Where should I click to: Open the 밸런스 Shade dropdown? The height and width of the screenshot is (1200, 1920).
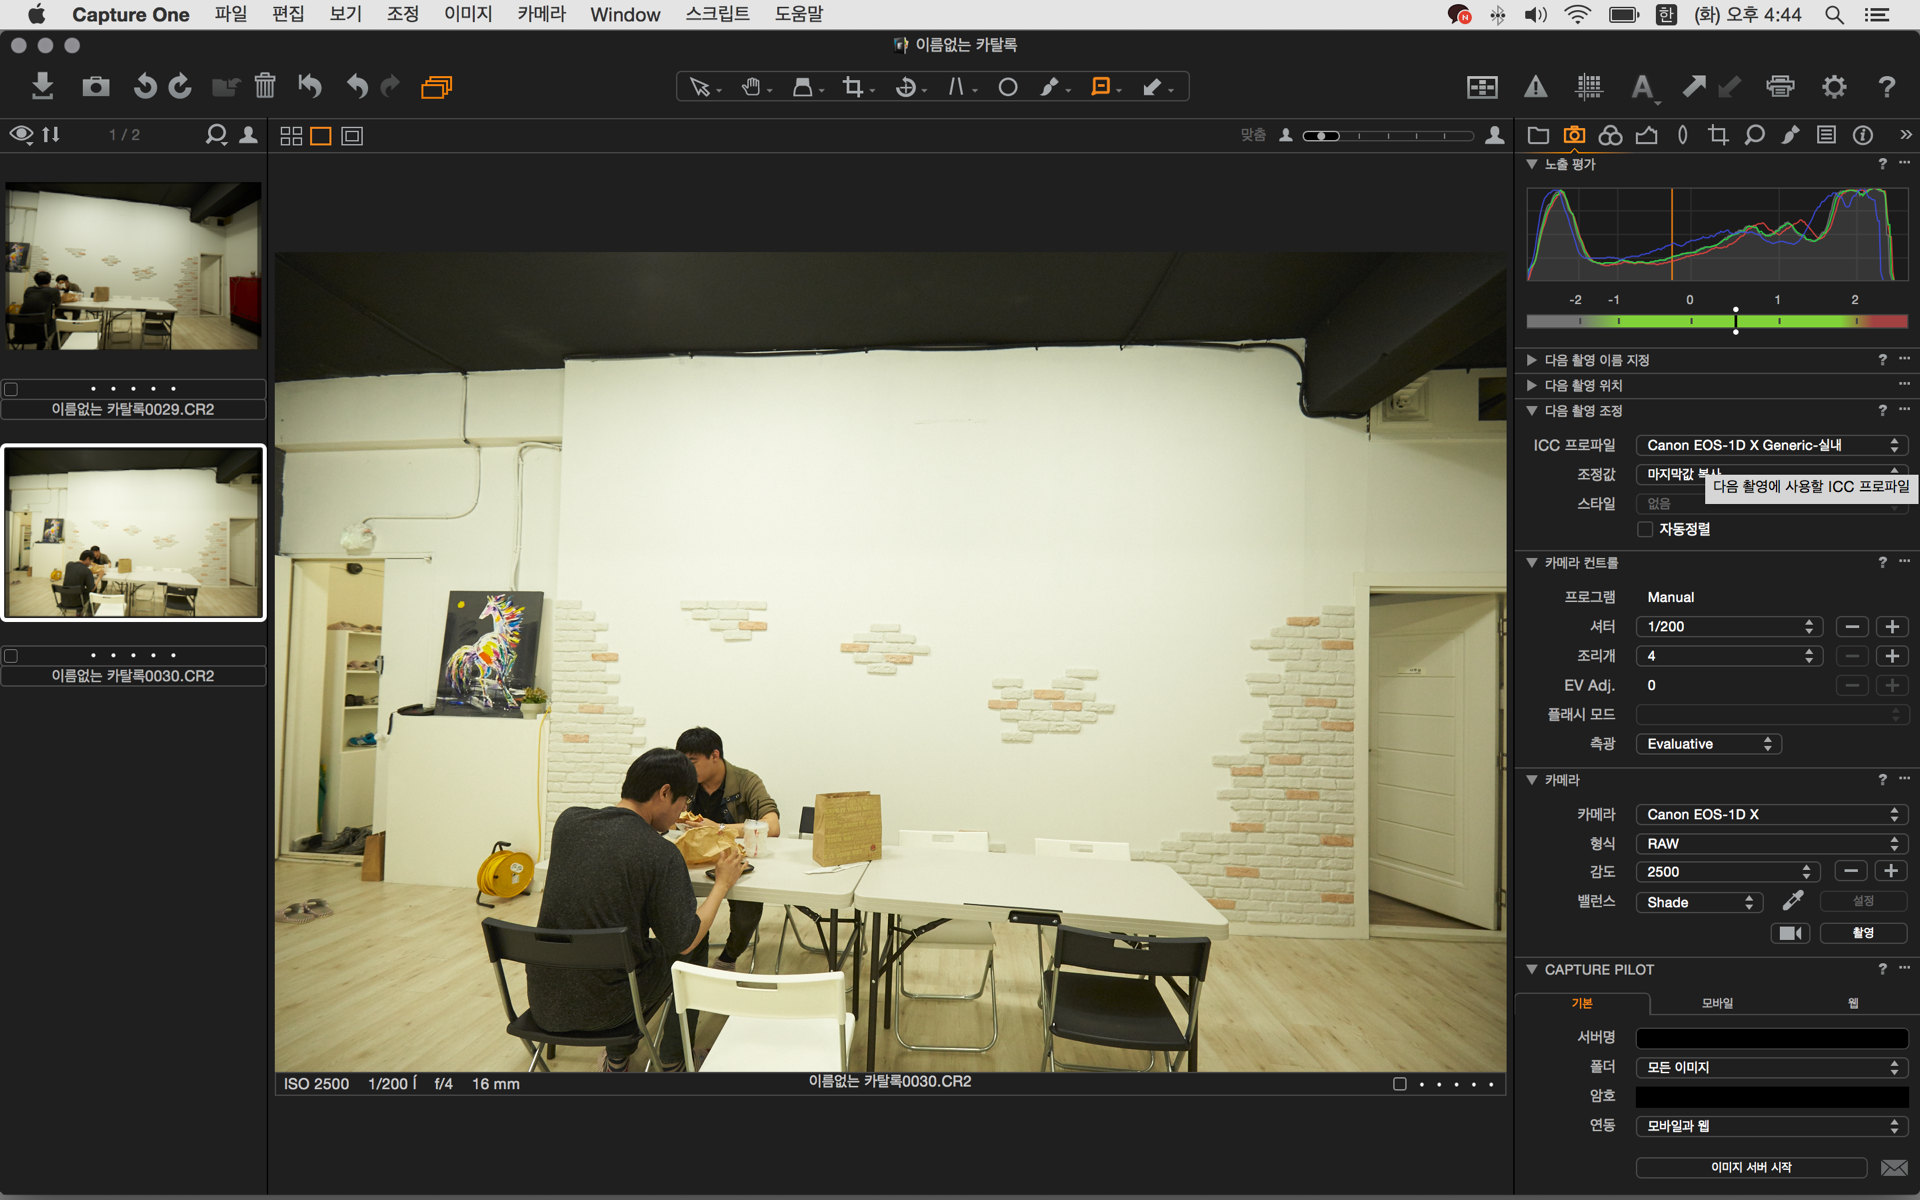pos(1699,902)
